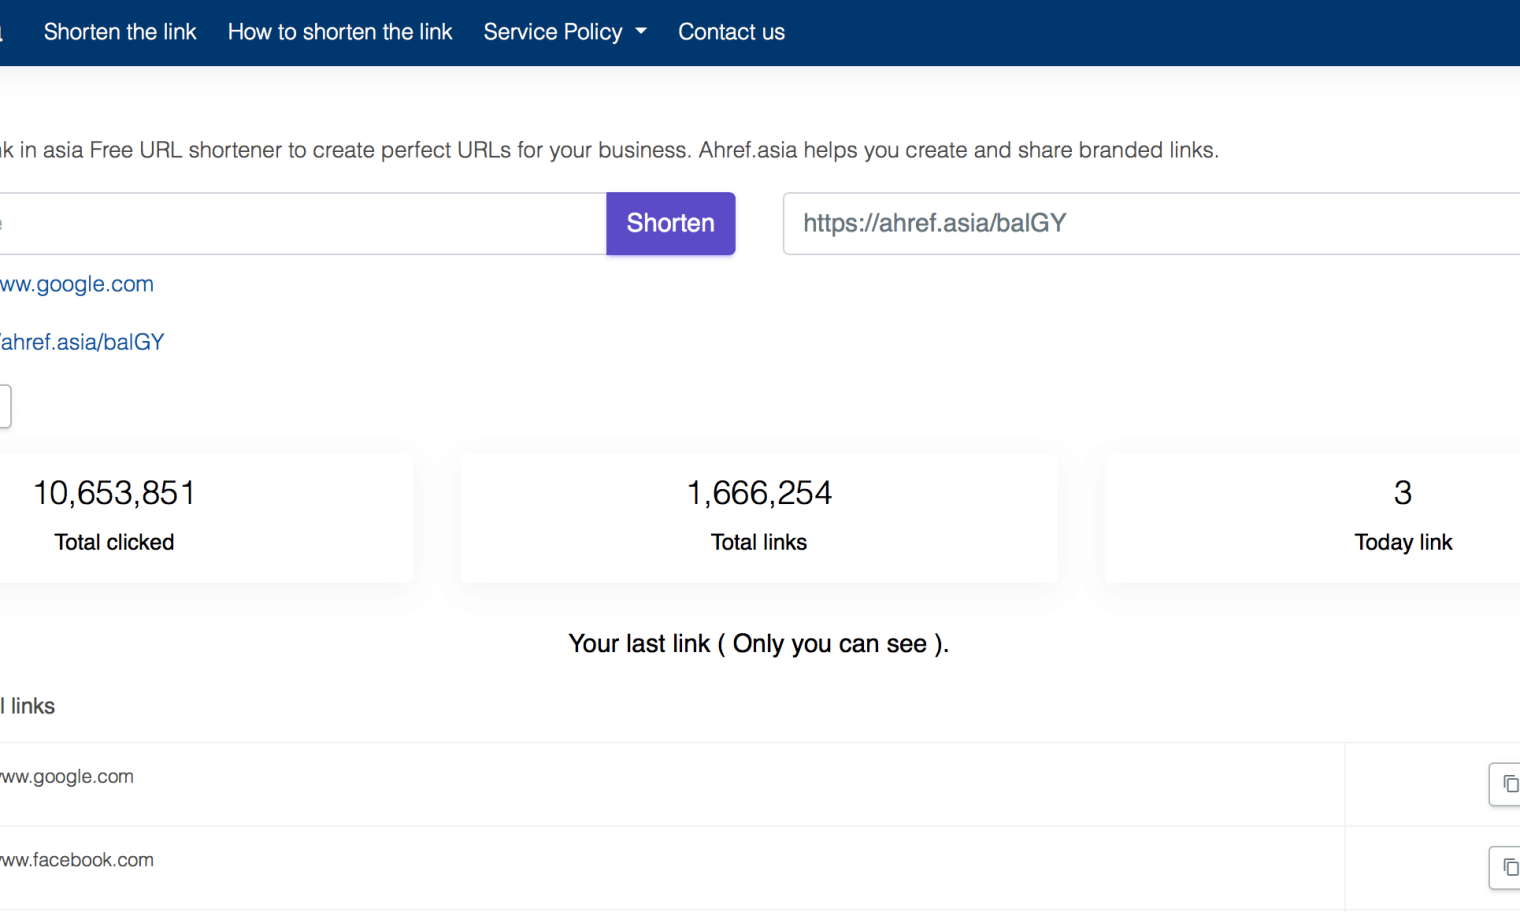
Task: Expand the Service Policy dropdown
Action: 565,31
